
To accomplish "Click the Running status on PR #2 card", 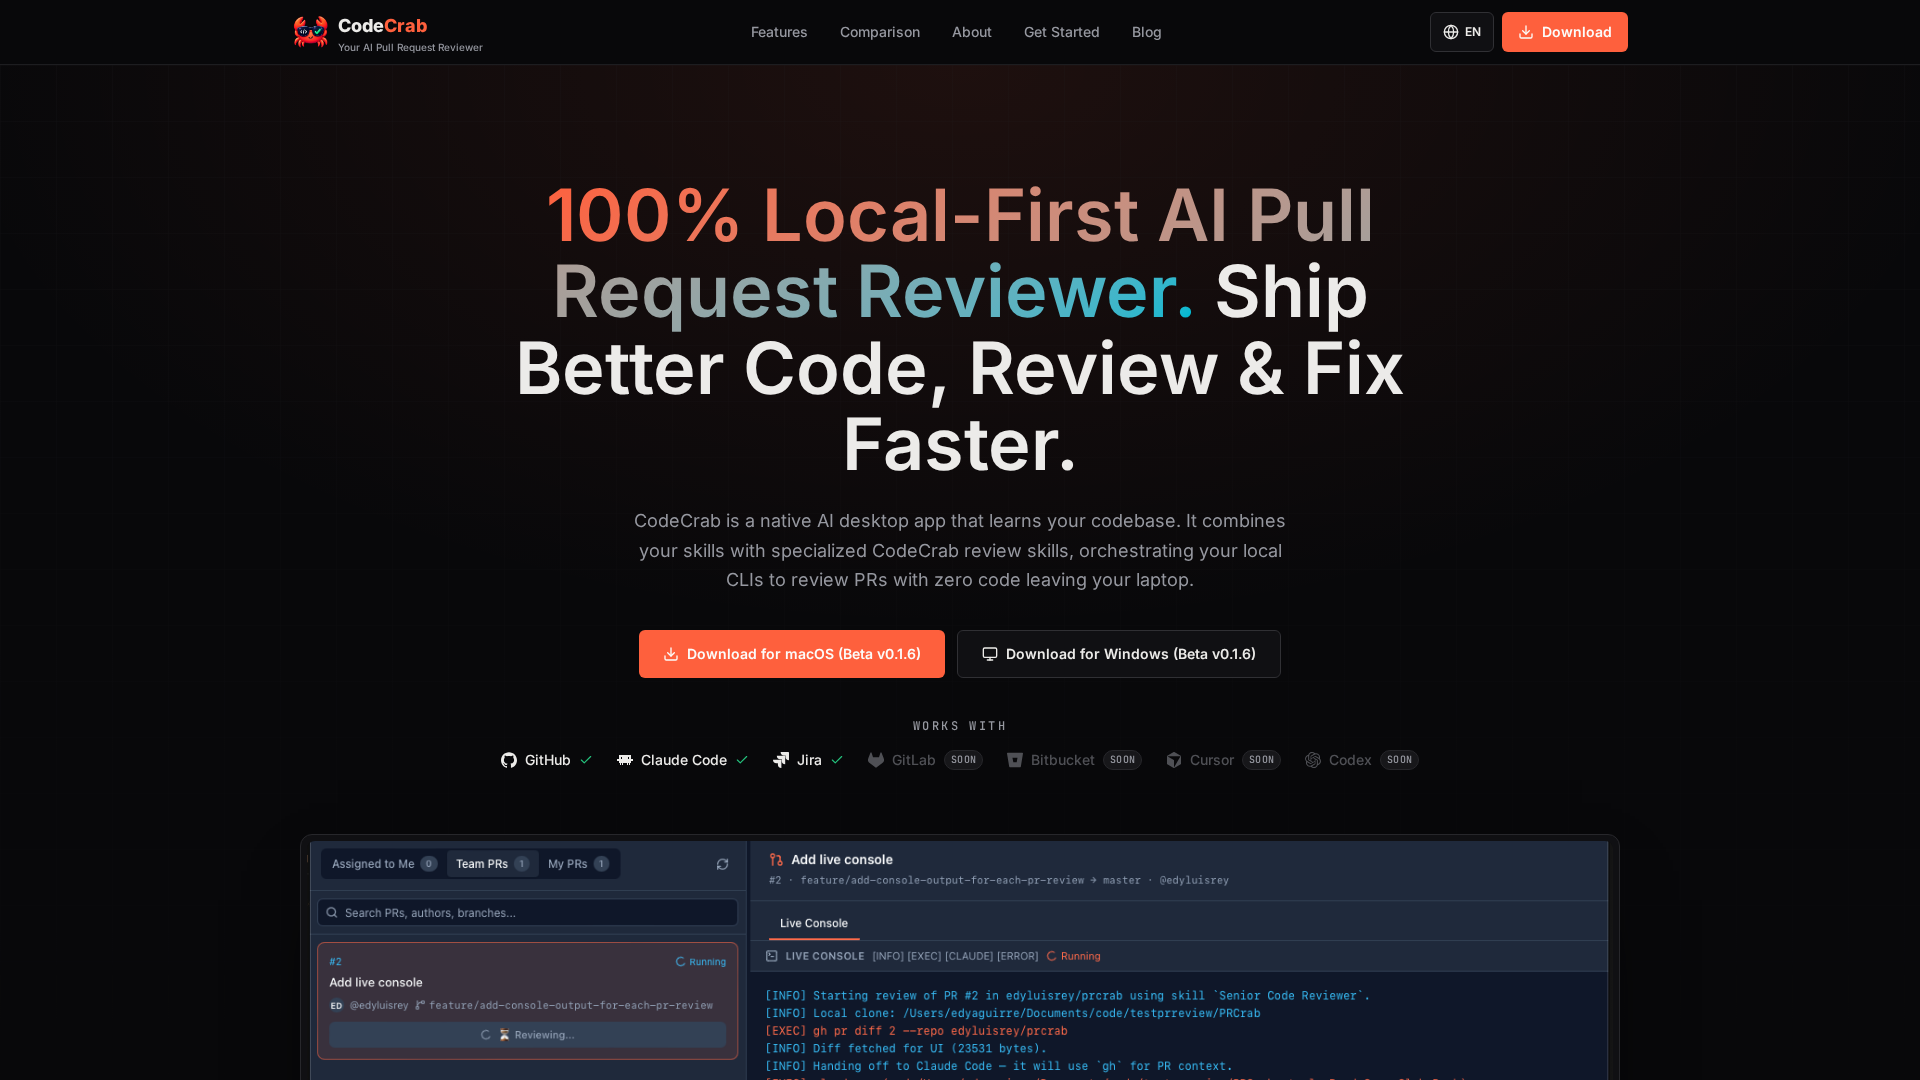I will tap(701, 962).
